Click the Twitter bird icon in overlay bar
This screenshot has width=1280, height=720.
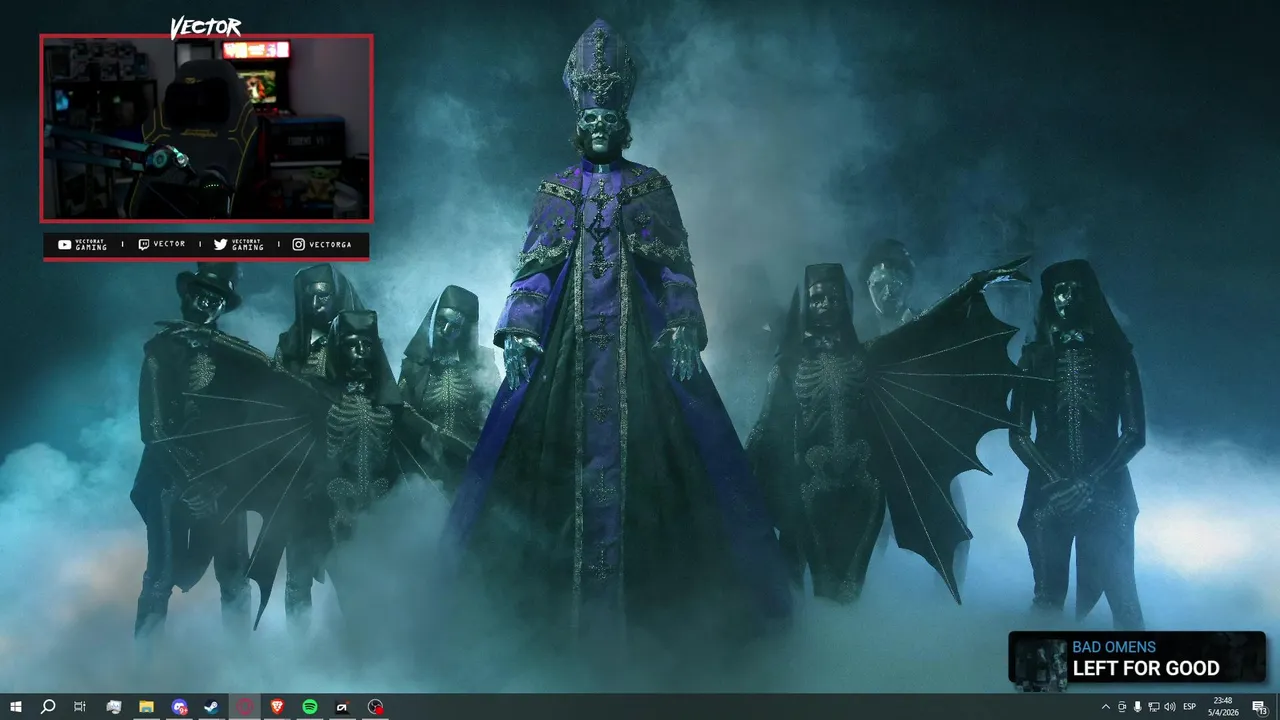coord(221,244)
